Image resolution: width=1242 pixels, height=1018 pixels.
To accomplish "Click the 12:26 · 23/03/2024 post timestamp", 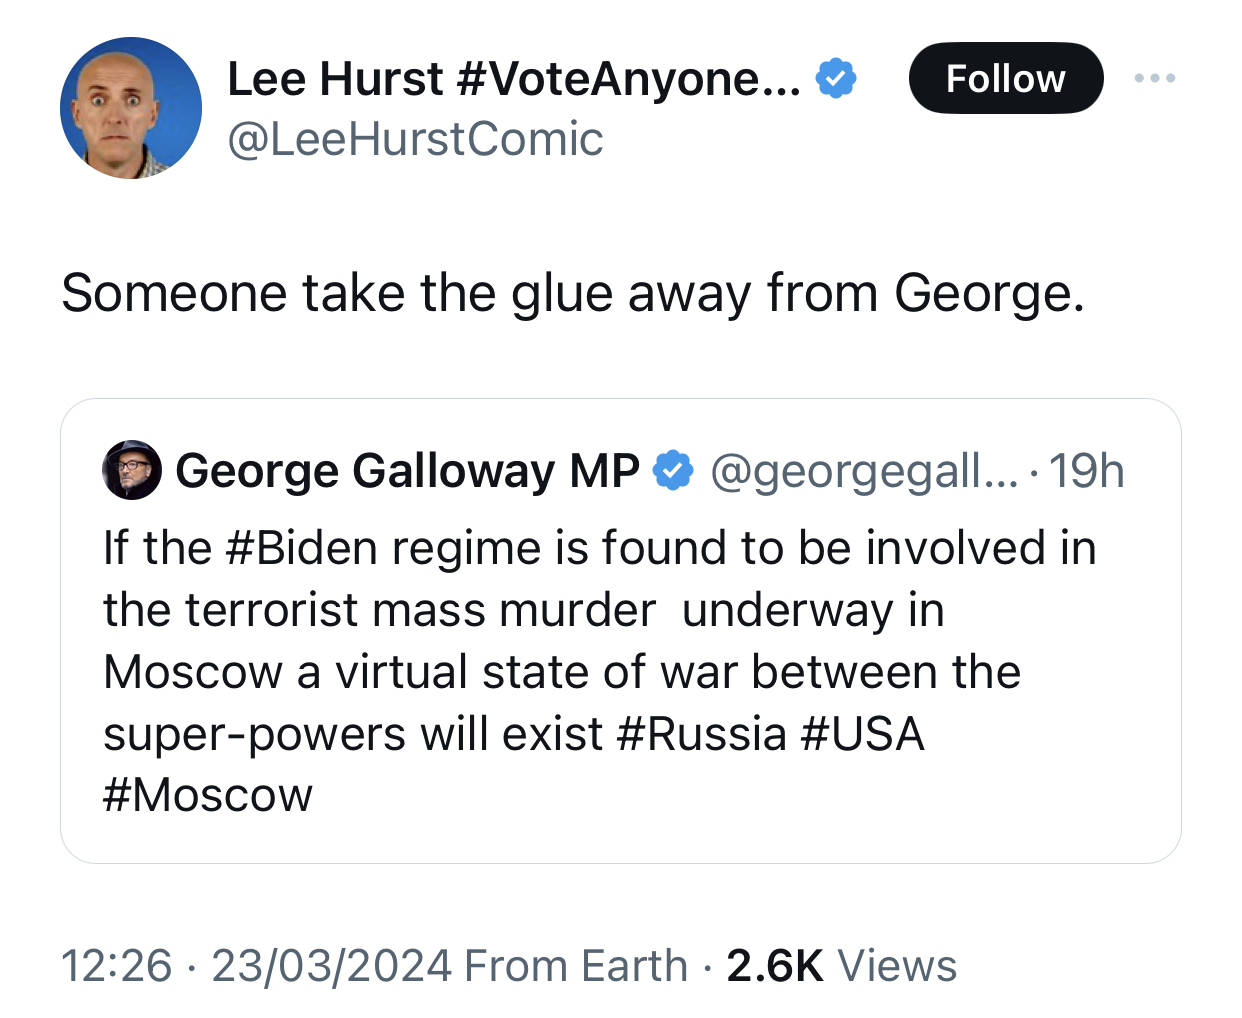I will pyautogui.click(x=256, y=966).
